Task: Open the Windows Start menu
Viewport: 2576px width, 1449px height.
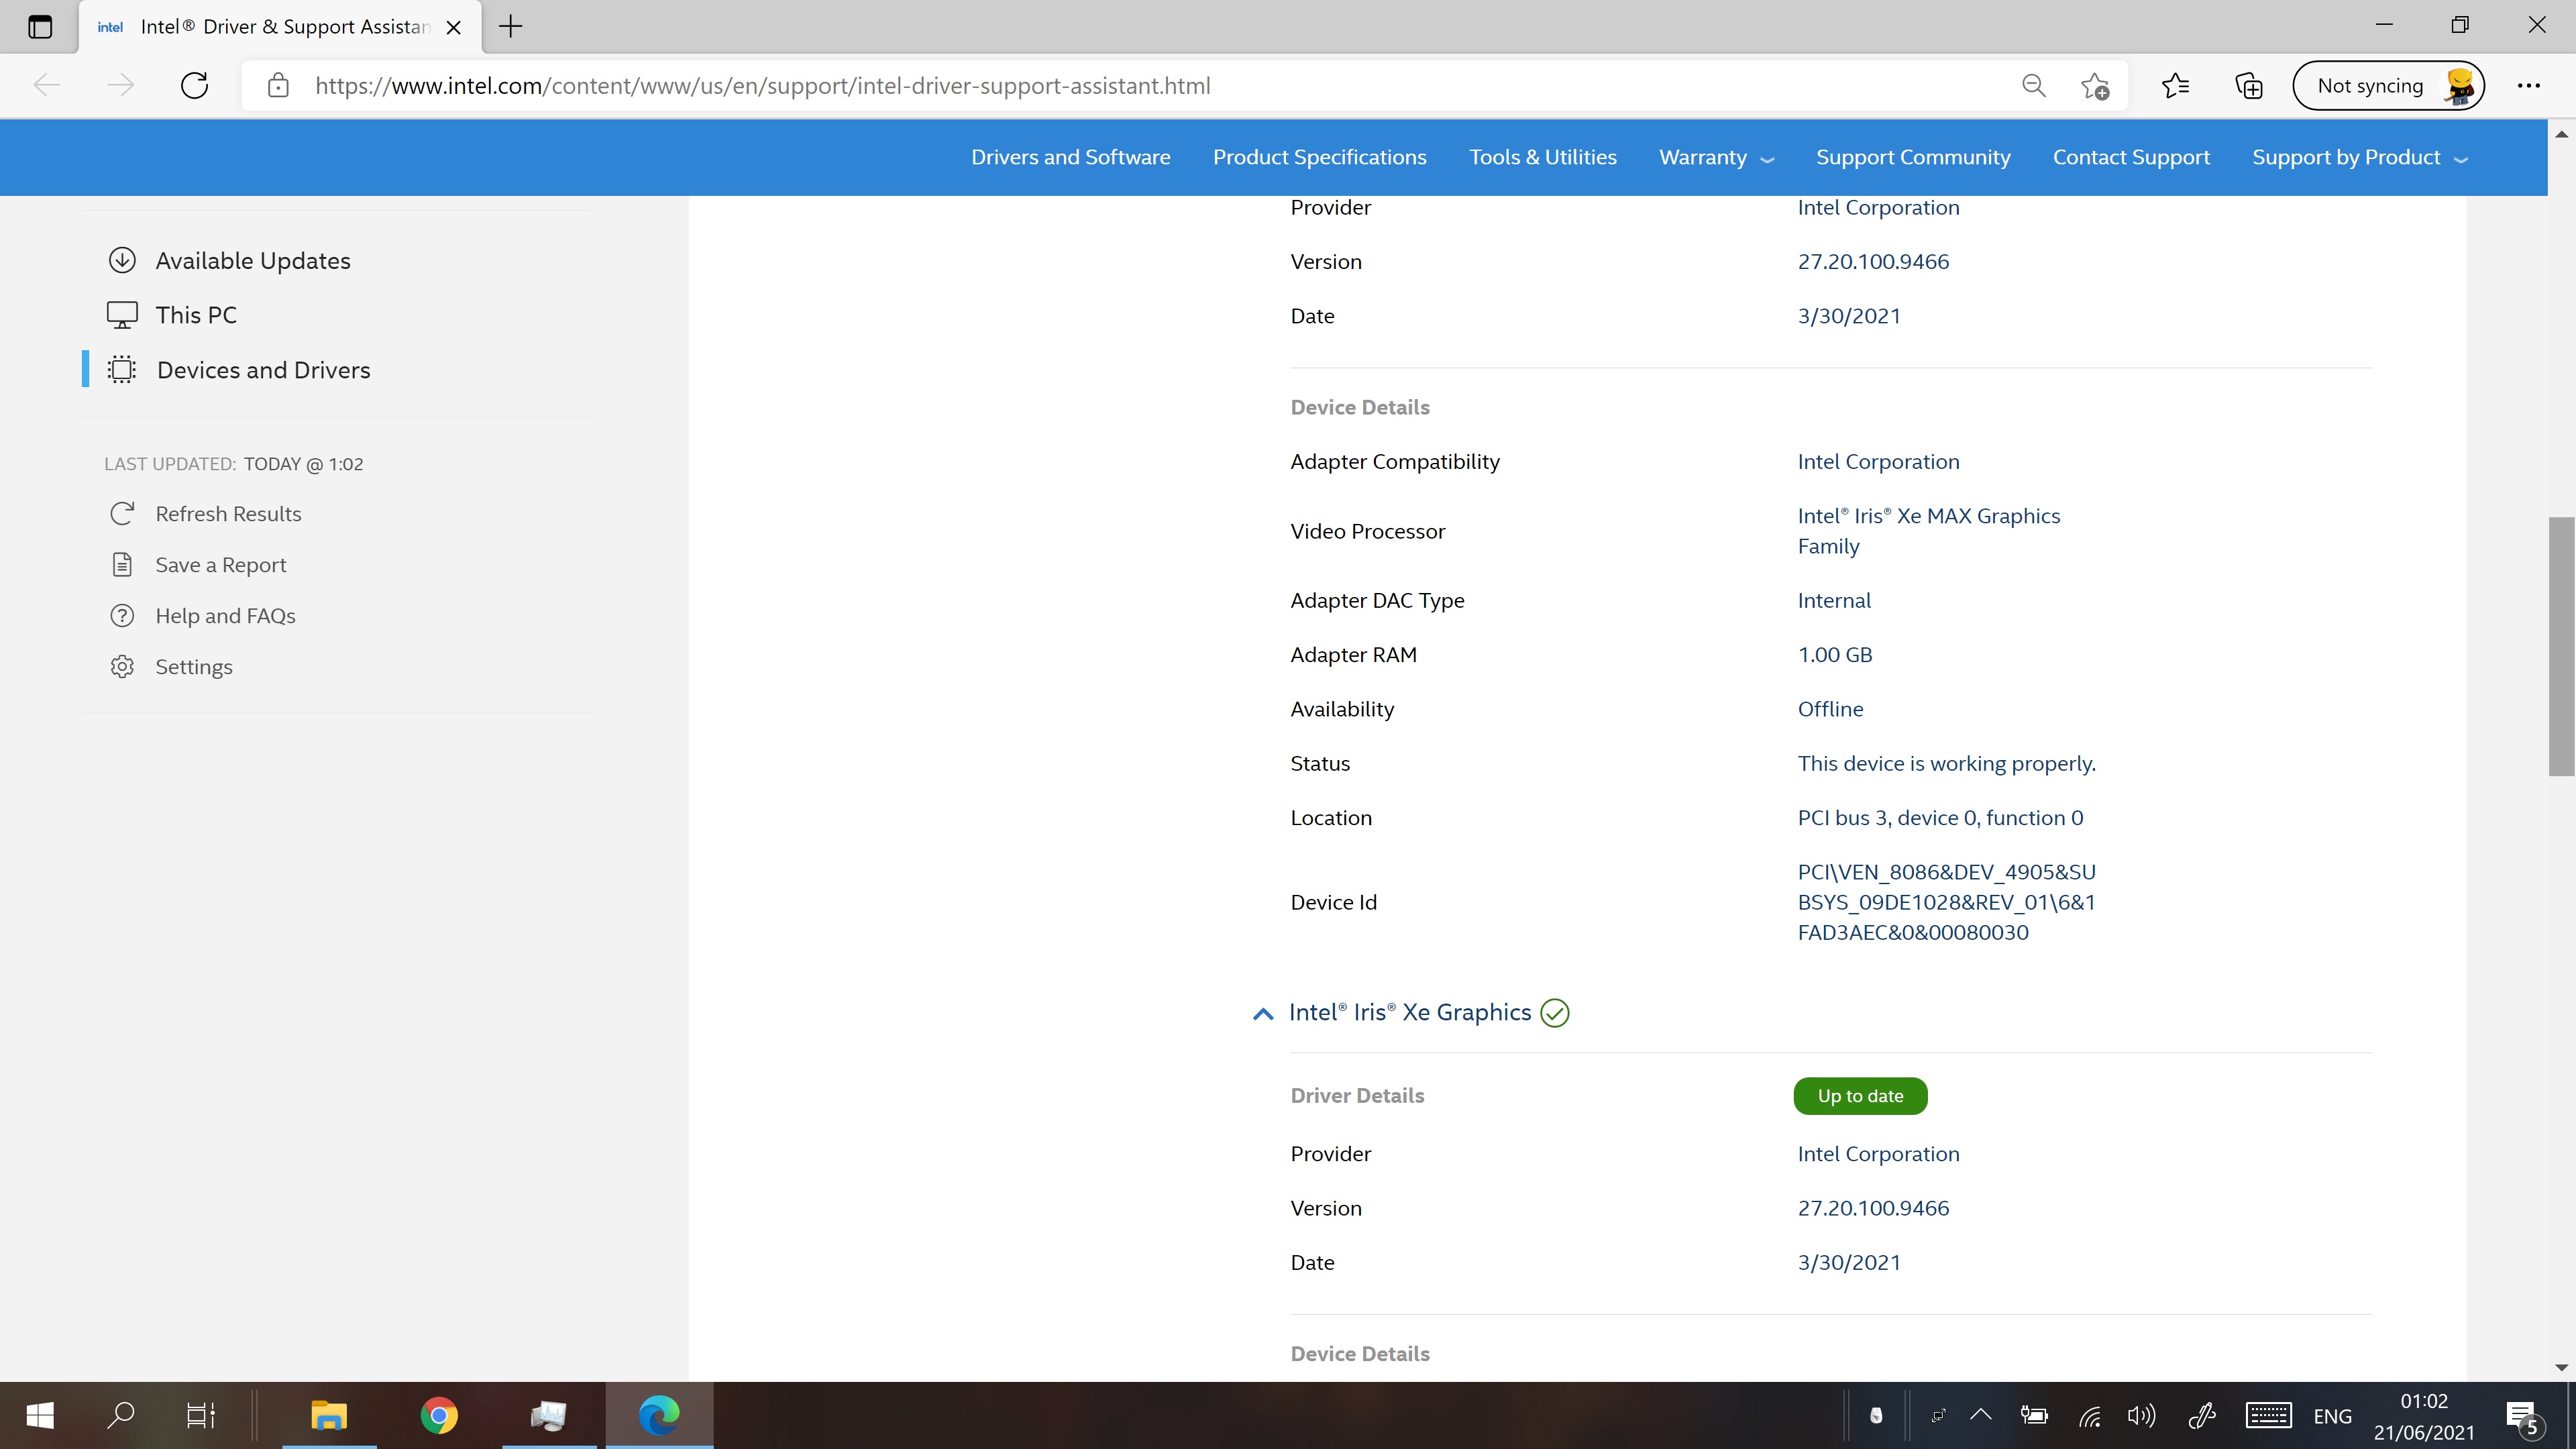Action: pyautogui.click(x=40, y=1415)
